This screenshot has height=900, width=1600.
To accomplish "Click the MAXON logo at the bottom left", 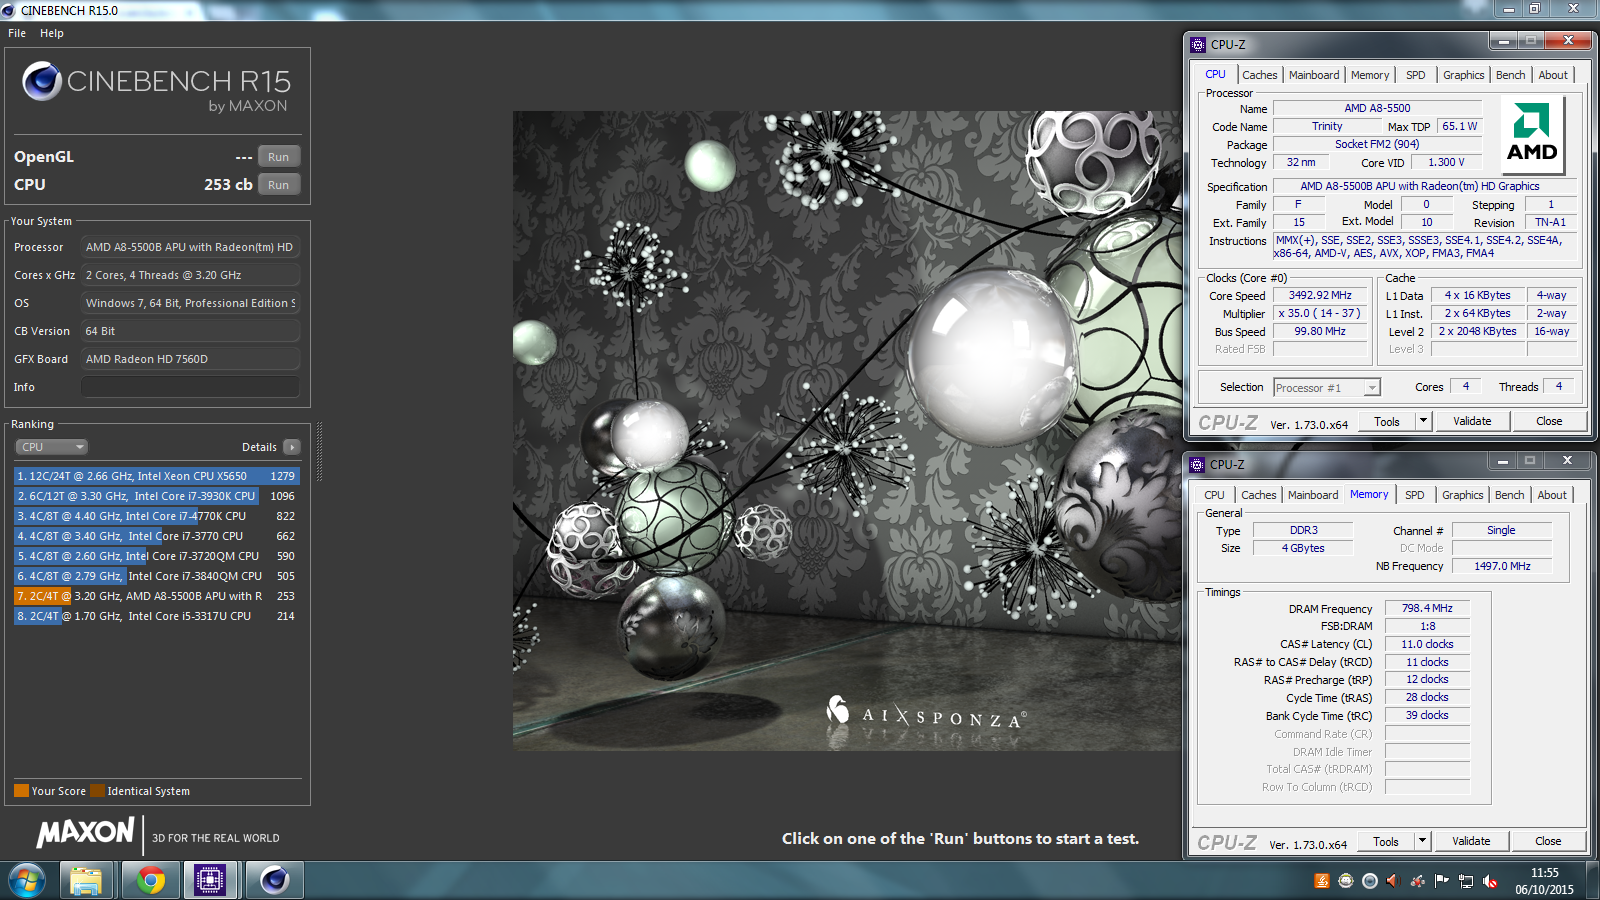I will point(86,832).
